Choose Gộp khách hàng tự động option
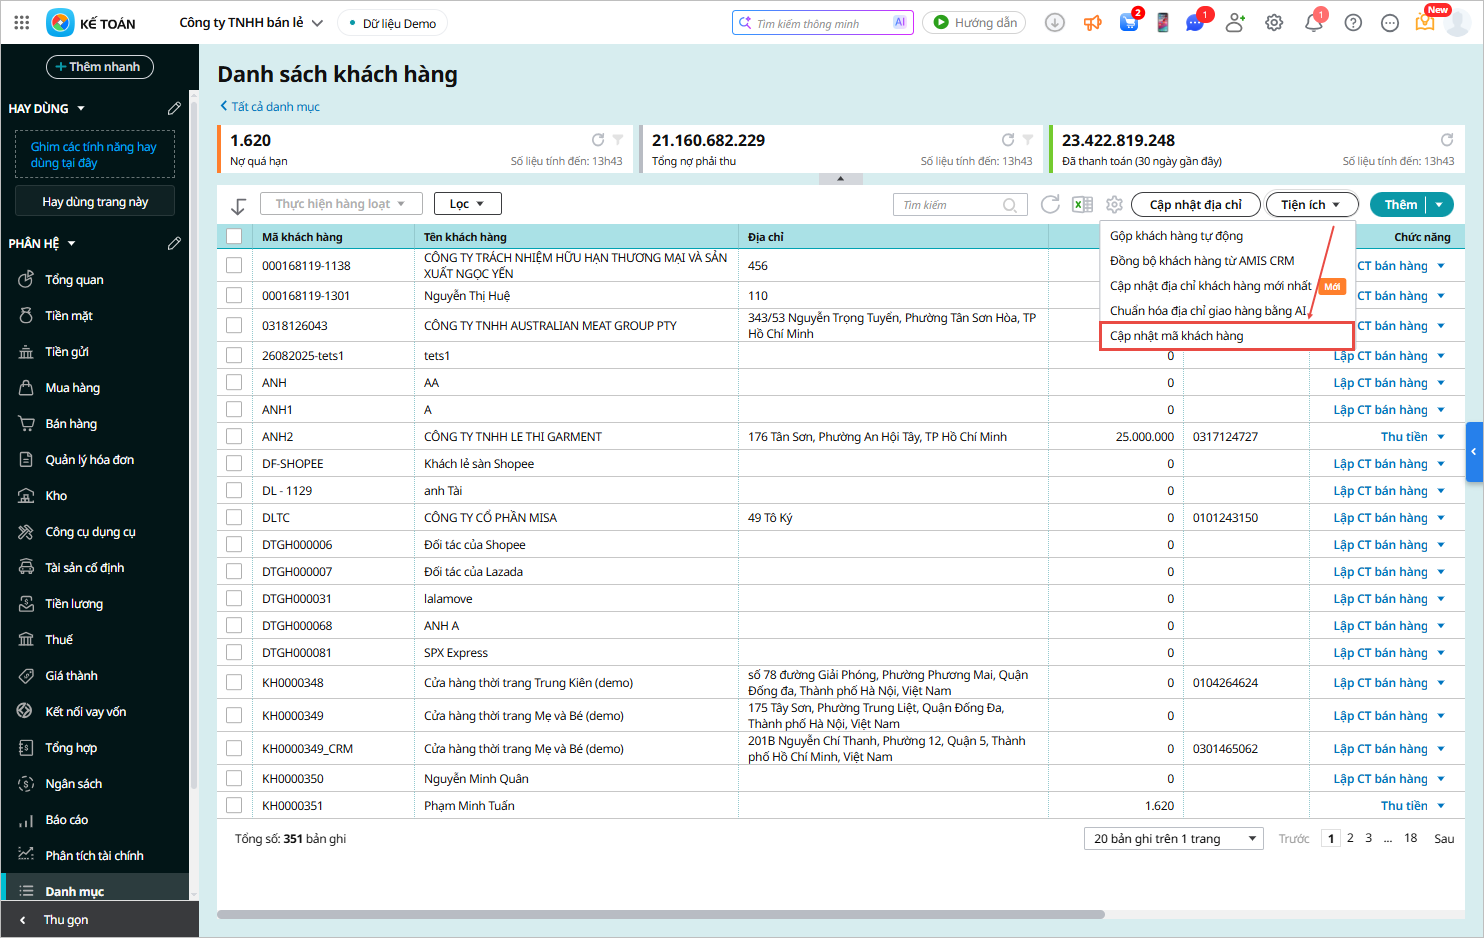This screenshot has height=938, width=1484. coord(1176,236)
